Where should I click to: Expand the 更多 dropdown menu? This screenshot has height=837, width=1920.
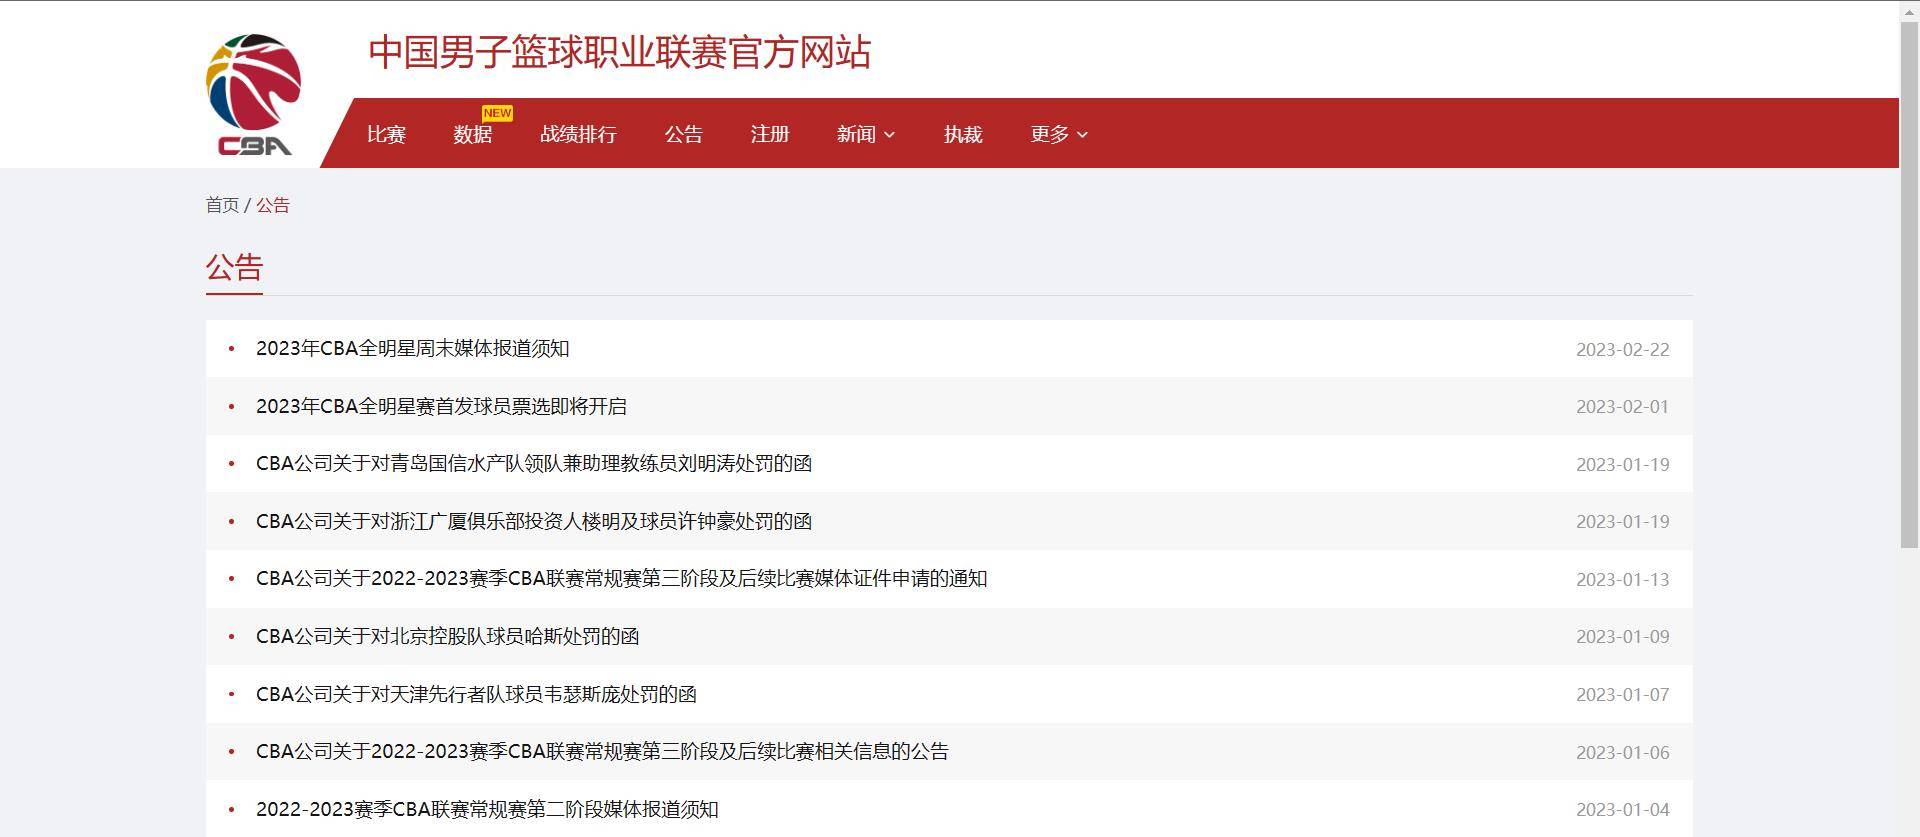[x=1059, y=134]
